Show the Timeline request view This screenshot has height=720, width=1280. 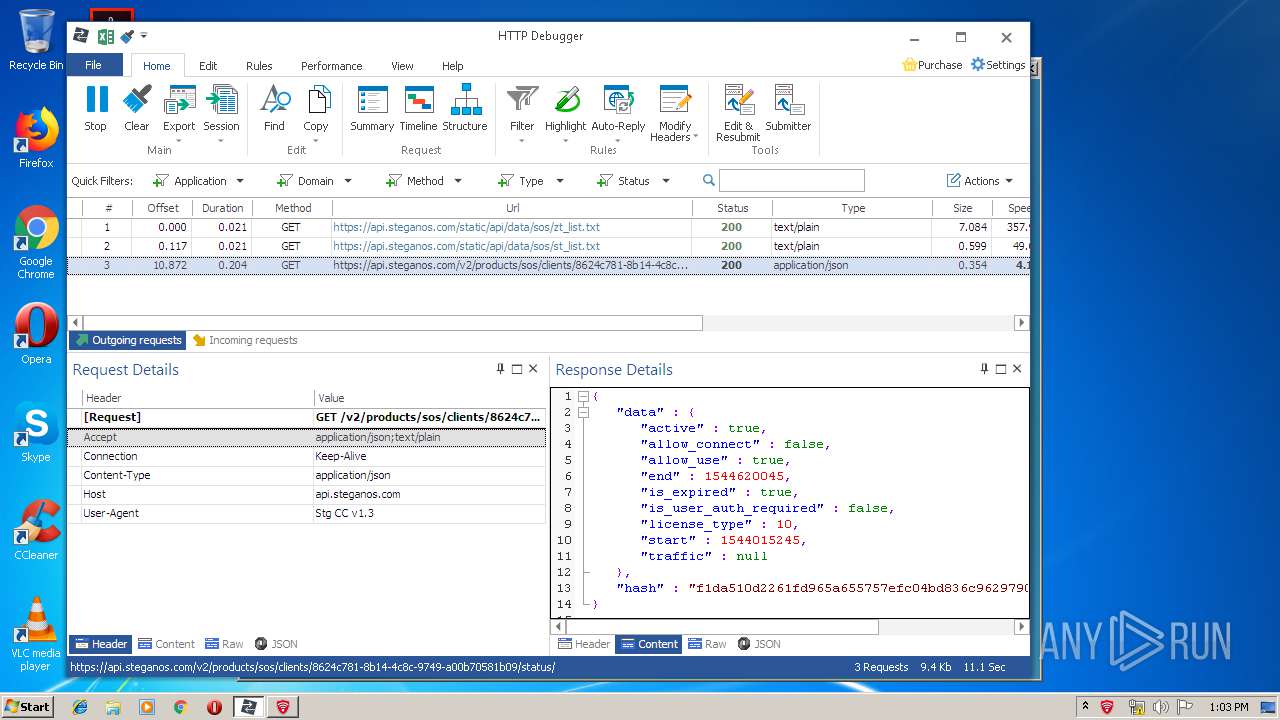(418, 109)
